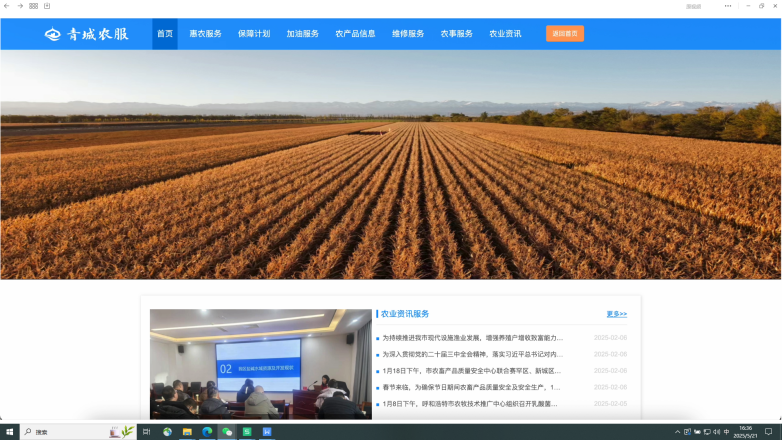782x440 pixels.
Task: Open news item 1月8日下午，呼和浩特市农牧技术推广中心
Action: 470,404
